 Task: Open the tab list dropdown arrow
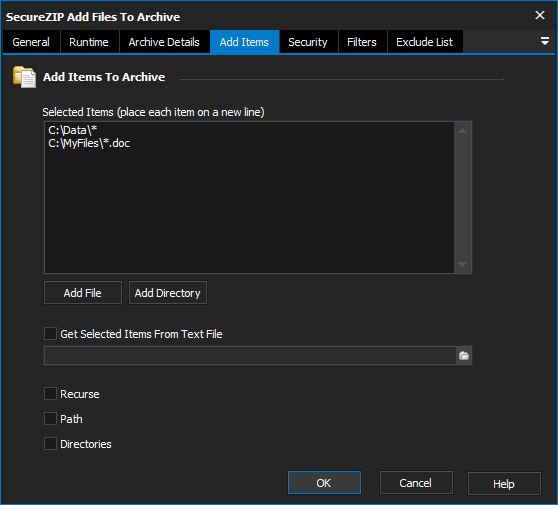[x=544, y=41]
